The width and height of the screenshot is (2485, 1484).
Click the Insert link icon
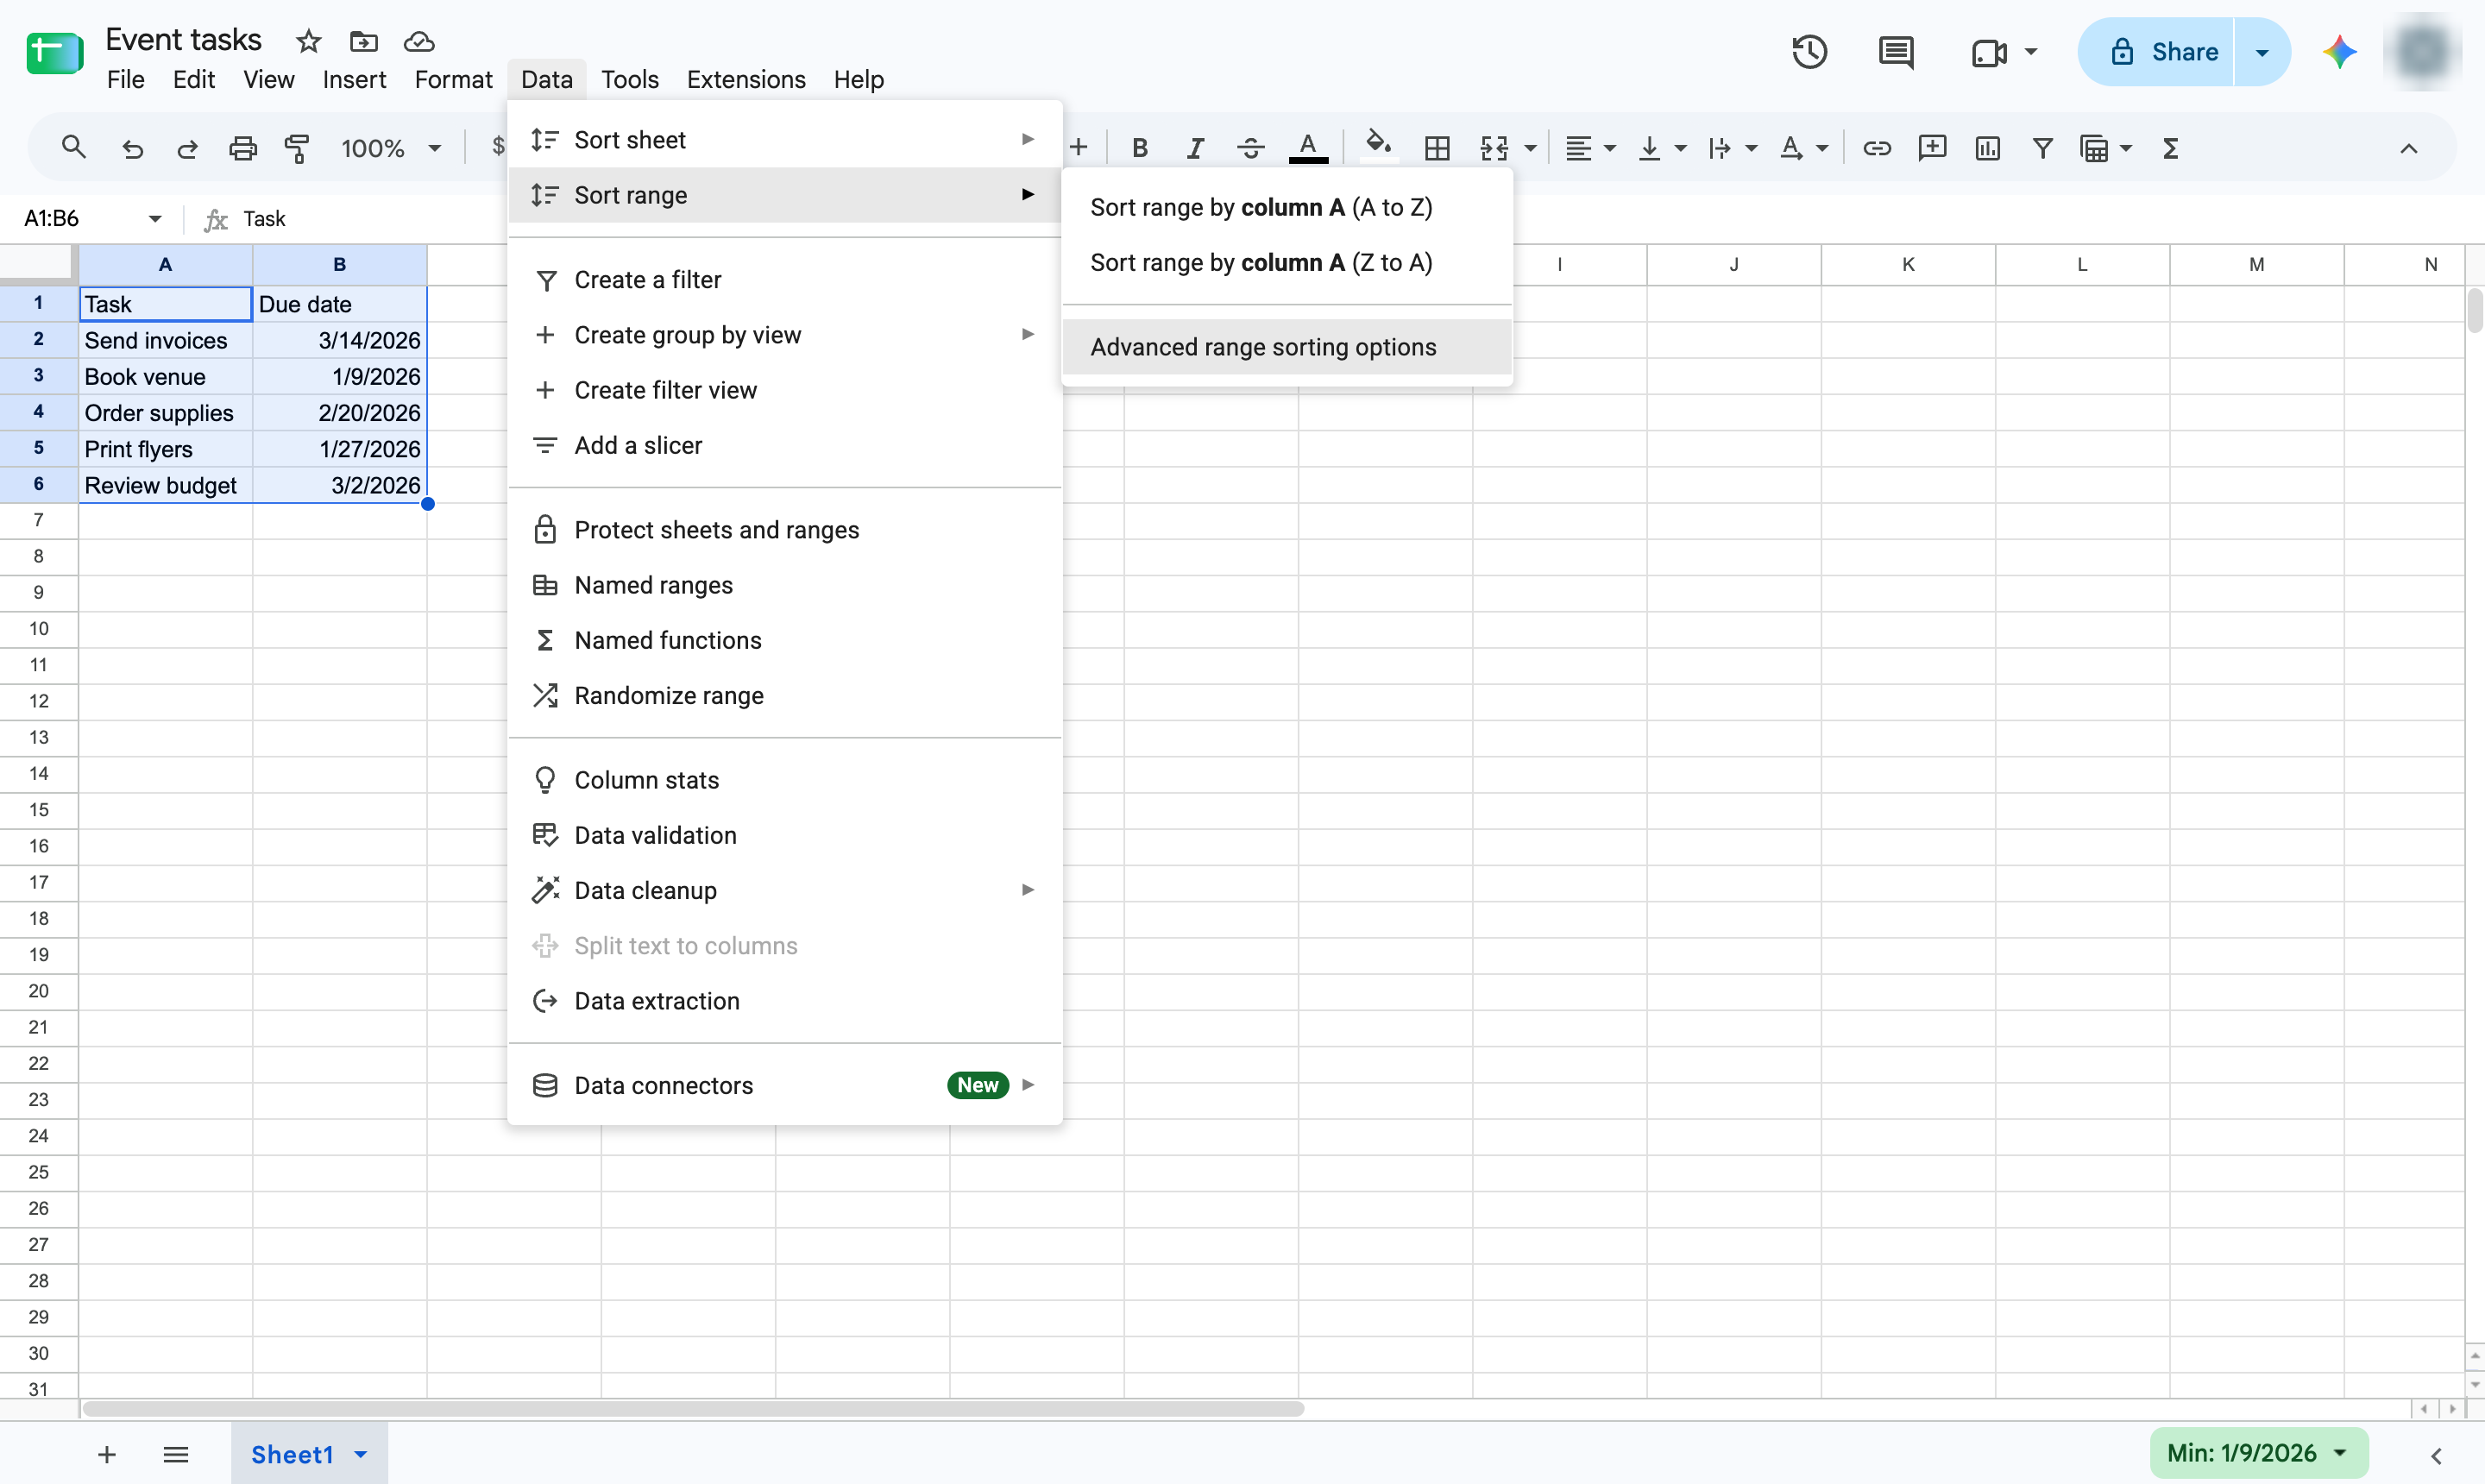pyautogui.click(x=1877, y=149)
